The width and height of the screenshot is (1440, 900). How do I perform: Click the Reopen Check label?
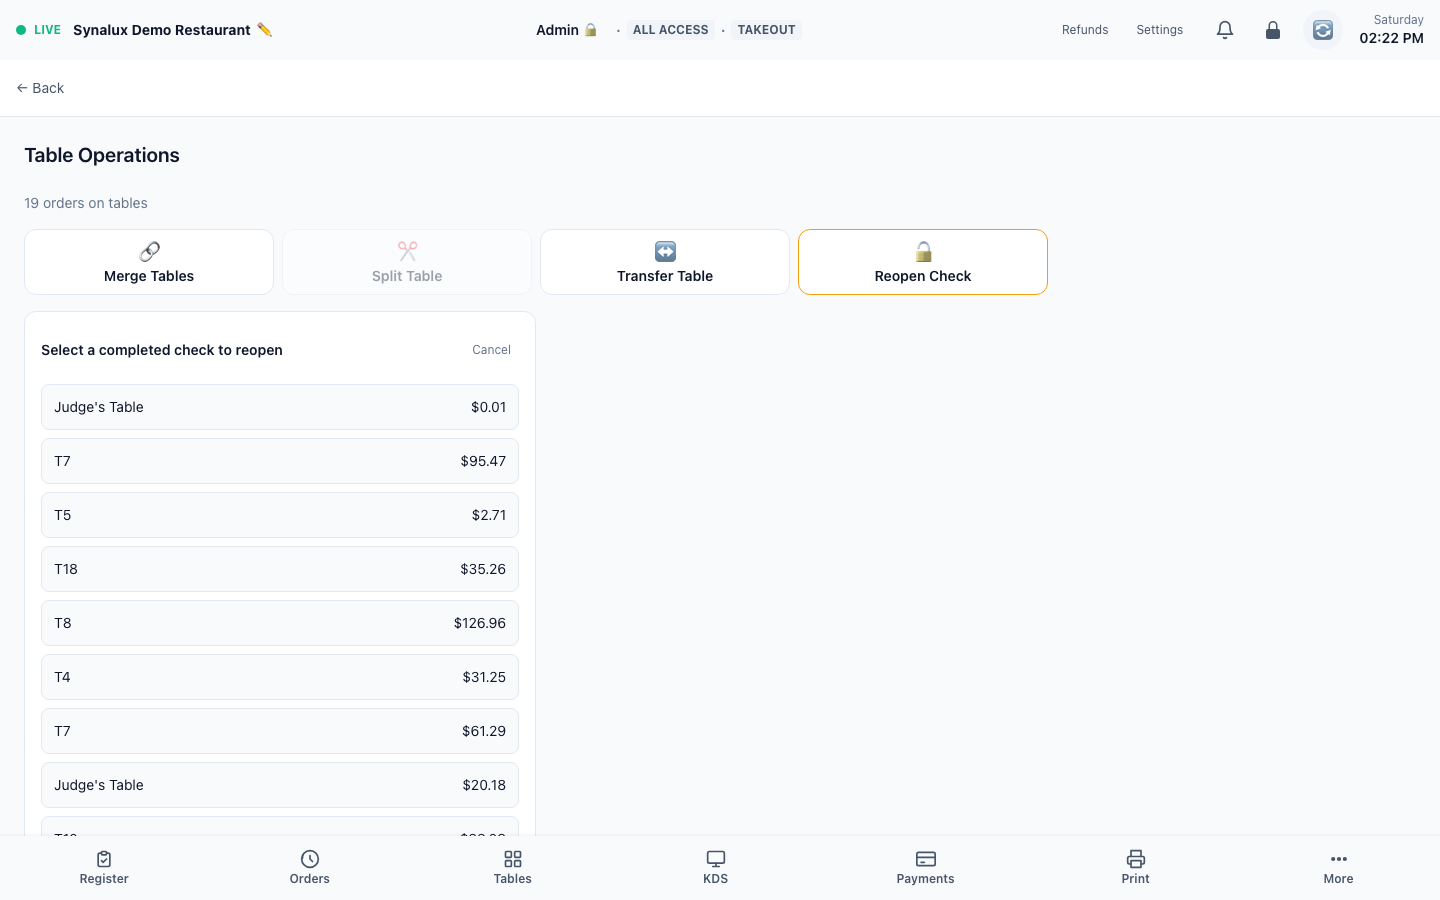(923, 276)
